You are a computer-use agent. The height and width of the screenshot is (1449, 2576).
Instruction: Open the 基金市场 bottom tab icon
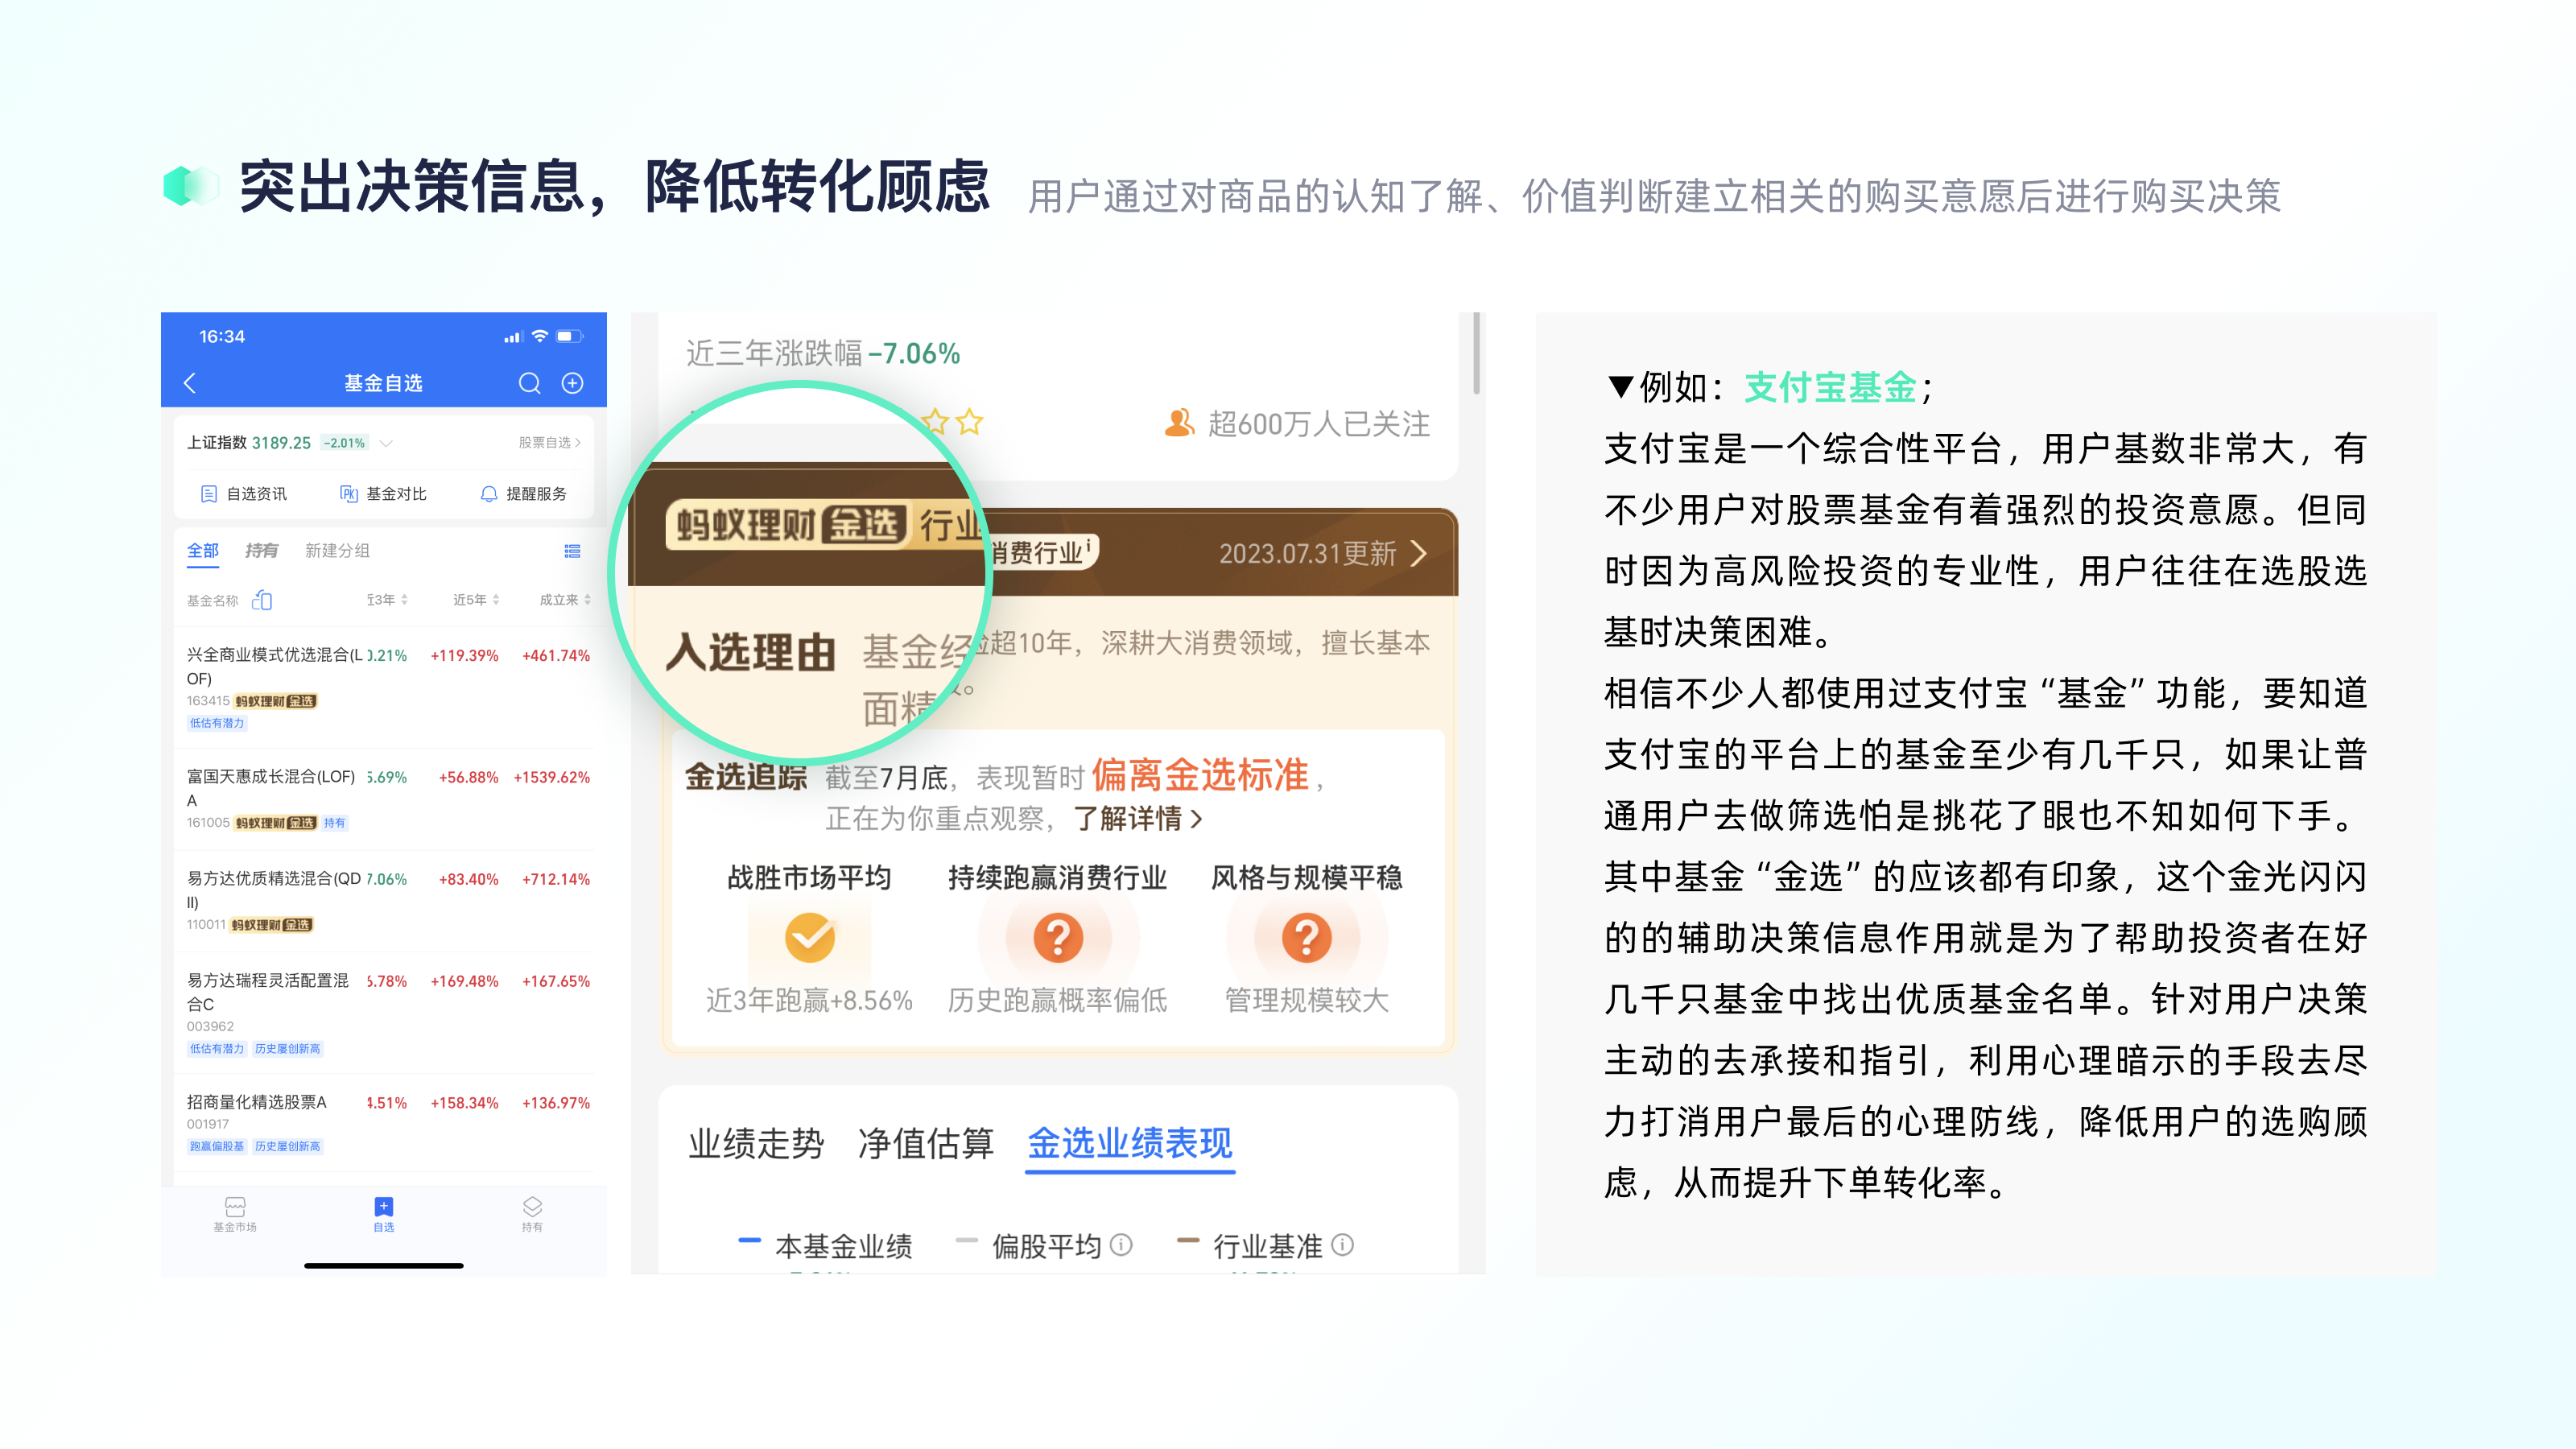coord(235,1206)
